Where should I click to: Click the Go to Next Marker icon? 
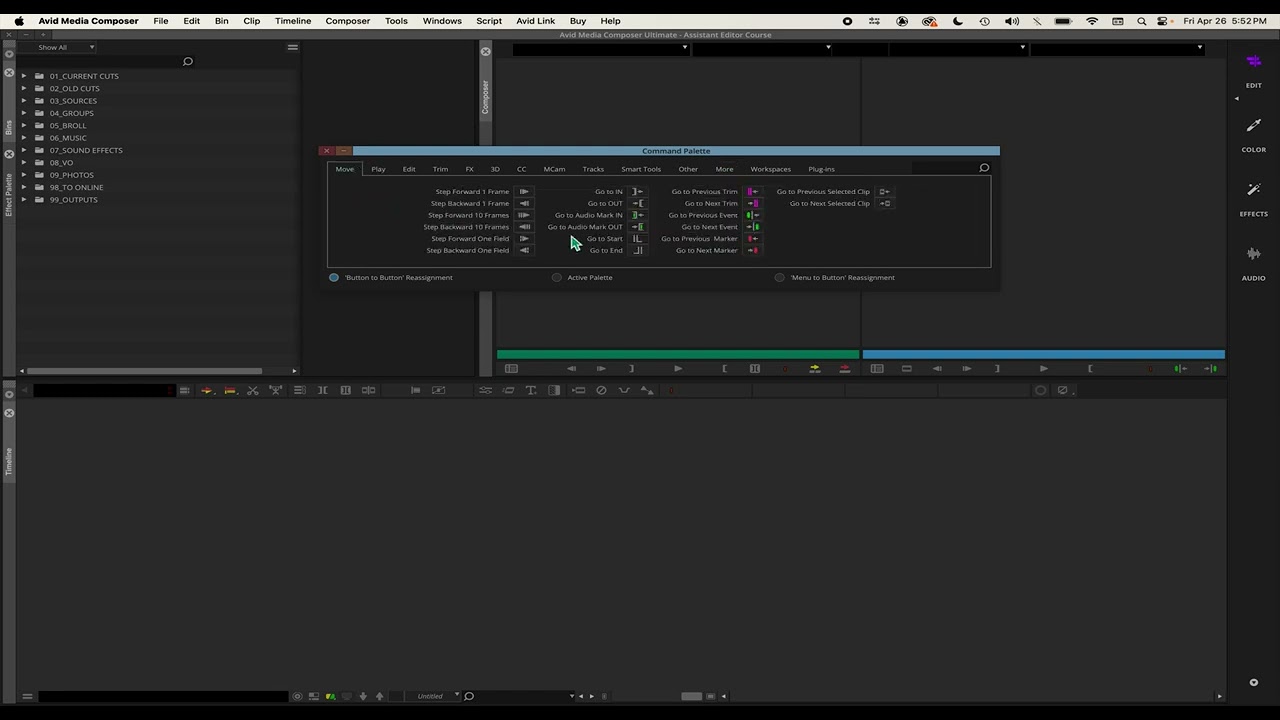pos(752,250)
